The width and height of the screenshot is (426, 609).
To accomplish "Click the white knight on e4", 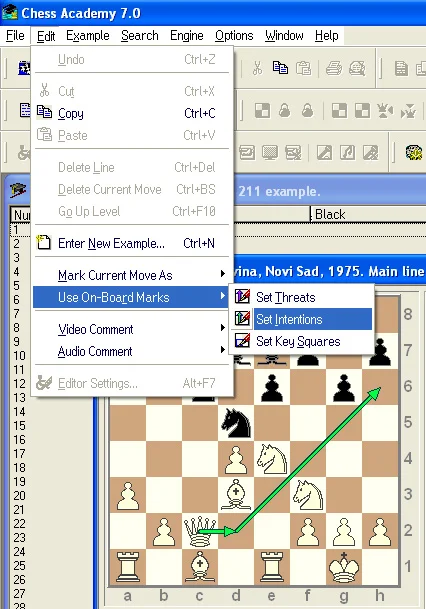I will [272, 459].
